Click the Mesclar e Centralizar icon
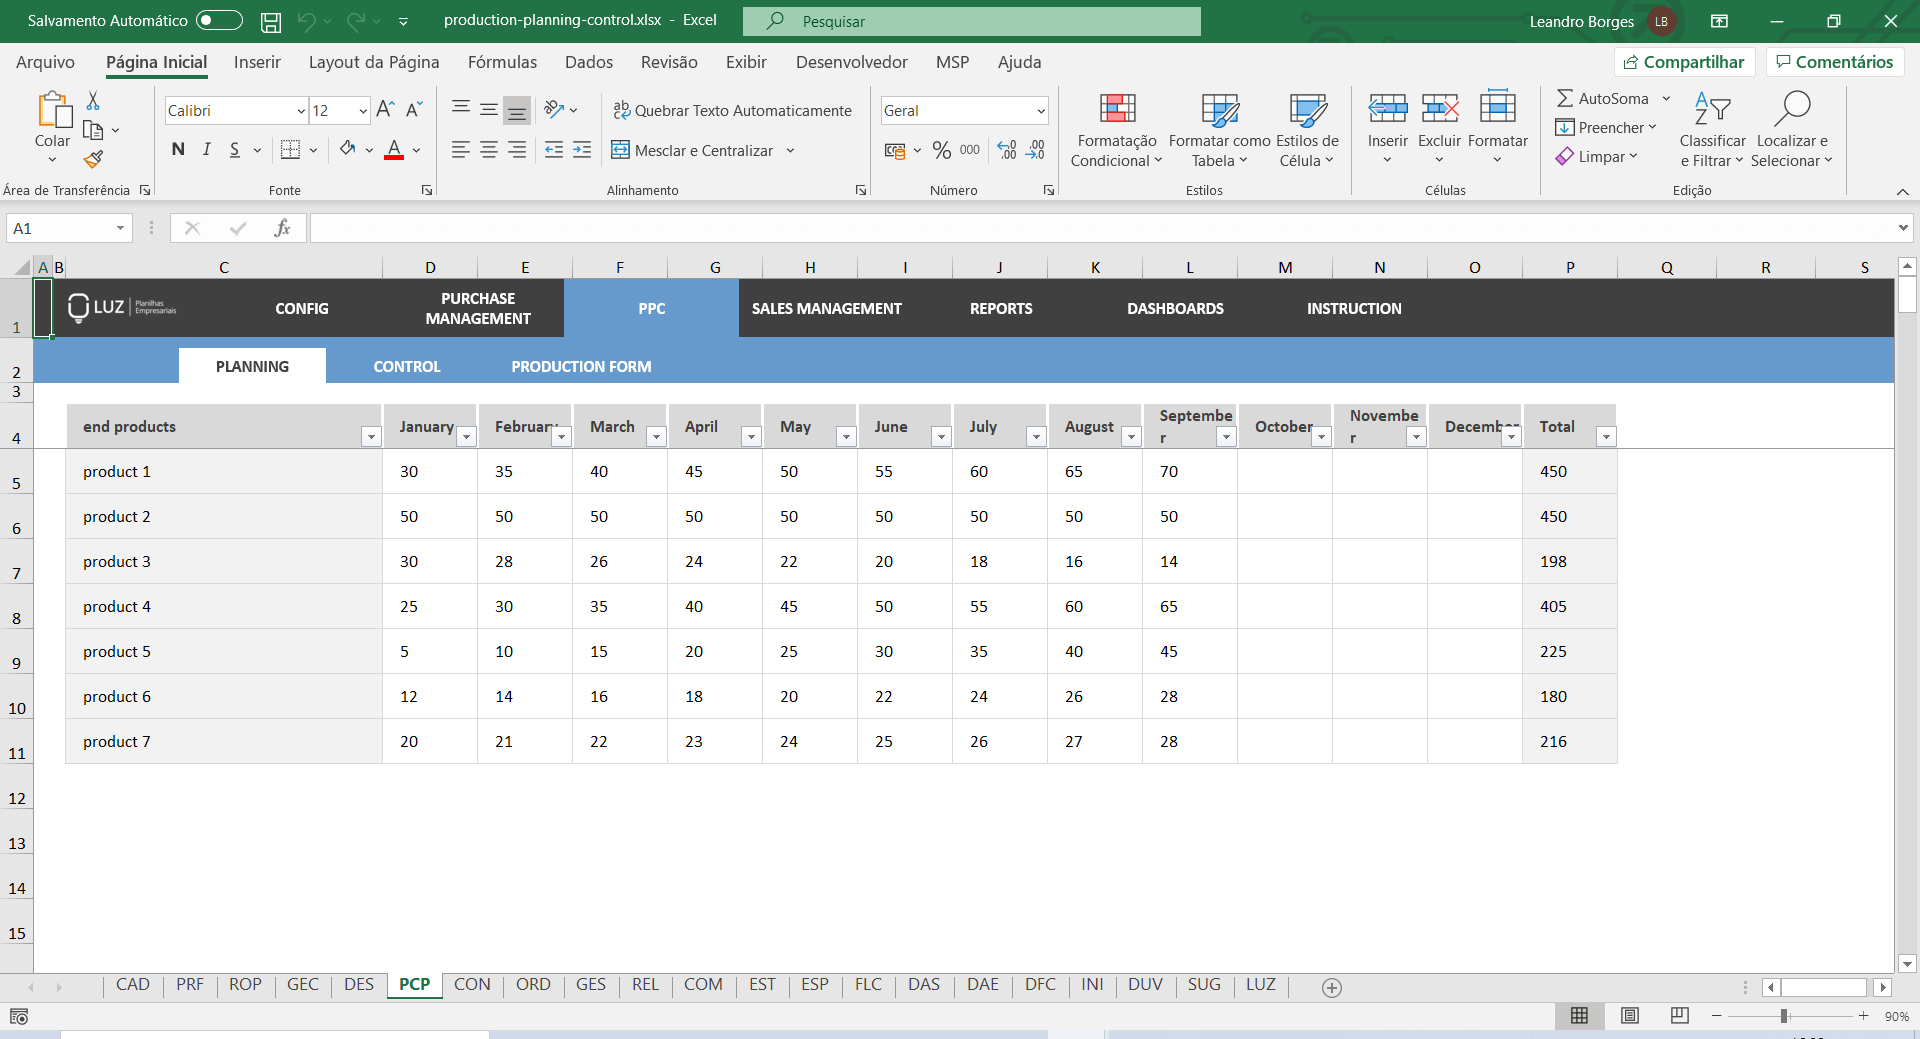This screenshot has height=1039, width=1920. click(622, 150)
